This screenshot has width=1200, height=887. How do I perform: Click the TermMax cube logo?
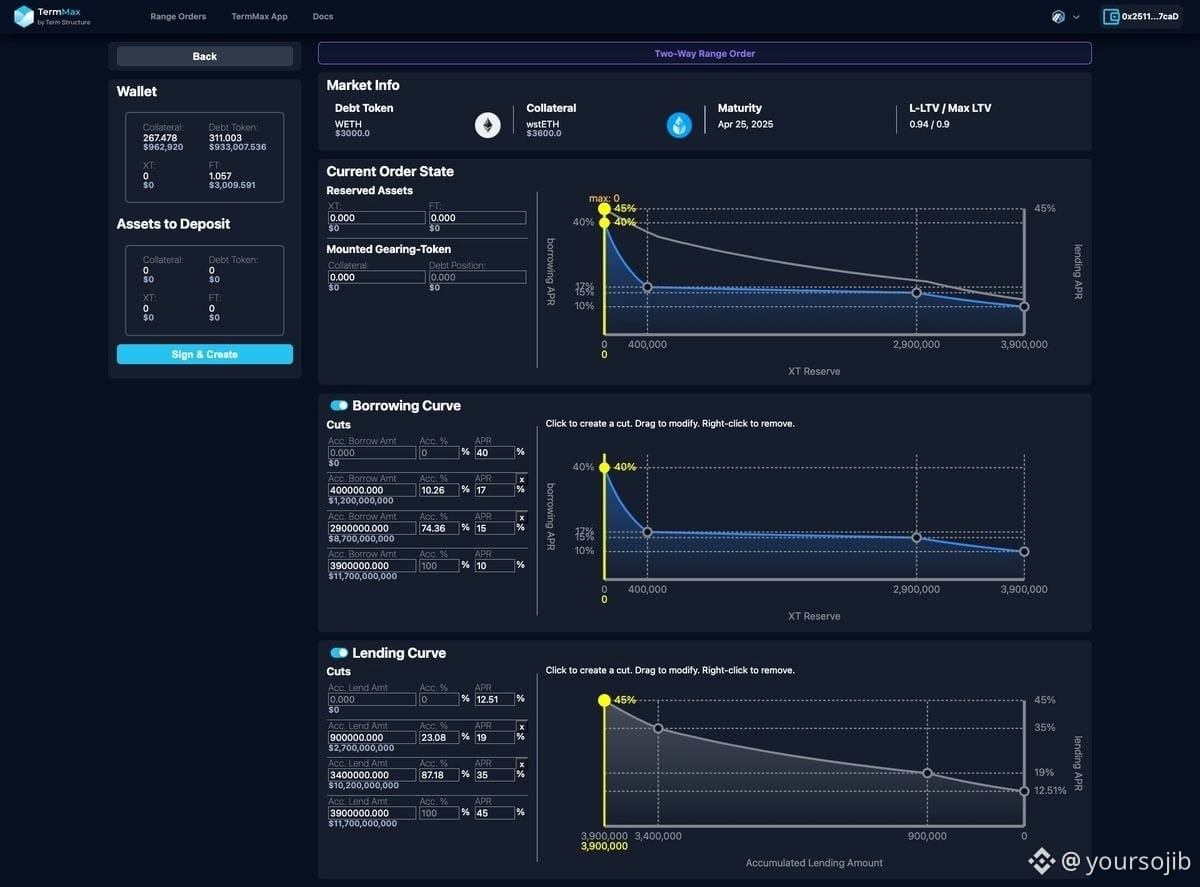[23, 16]
